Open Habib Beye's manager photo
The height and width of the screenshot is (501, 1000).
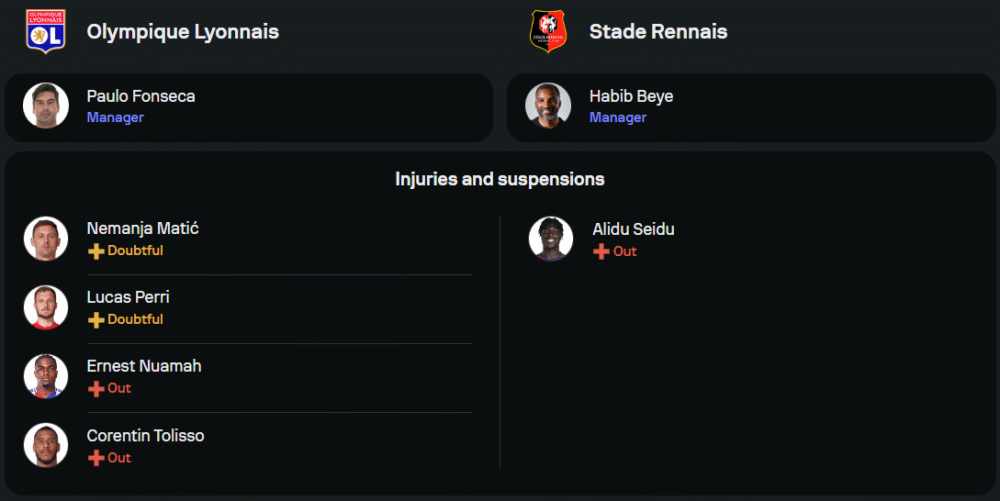(x=548, y=106)
